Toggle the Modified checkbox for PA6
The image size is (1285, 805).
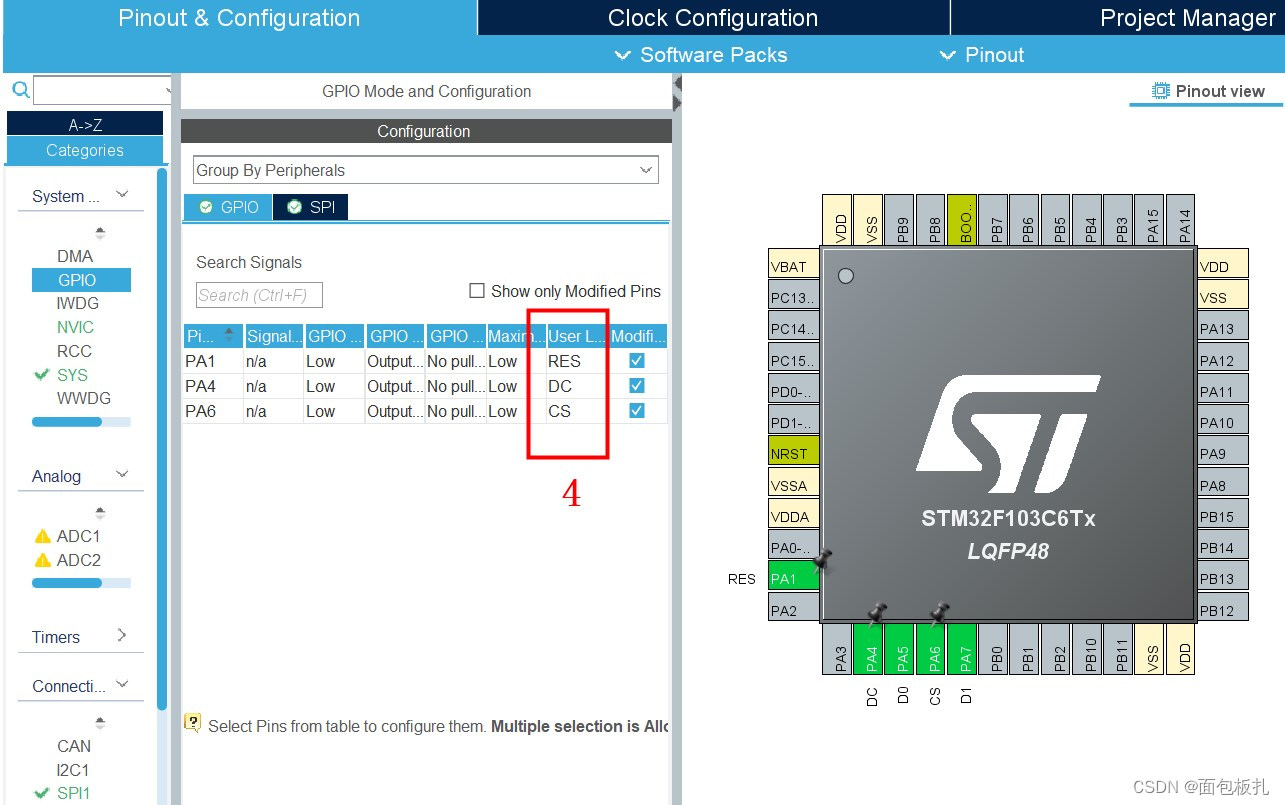pos(637,410)
